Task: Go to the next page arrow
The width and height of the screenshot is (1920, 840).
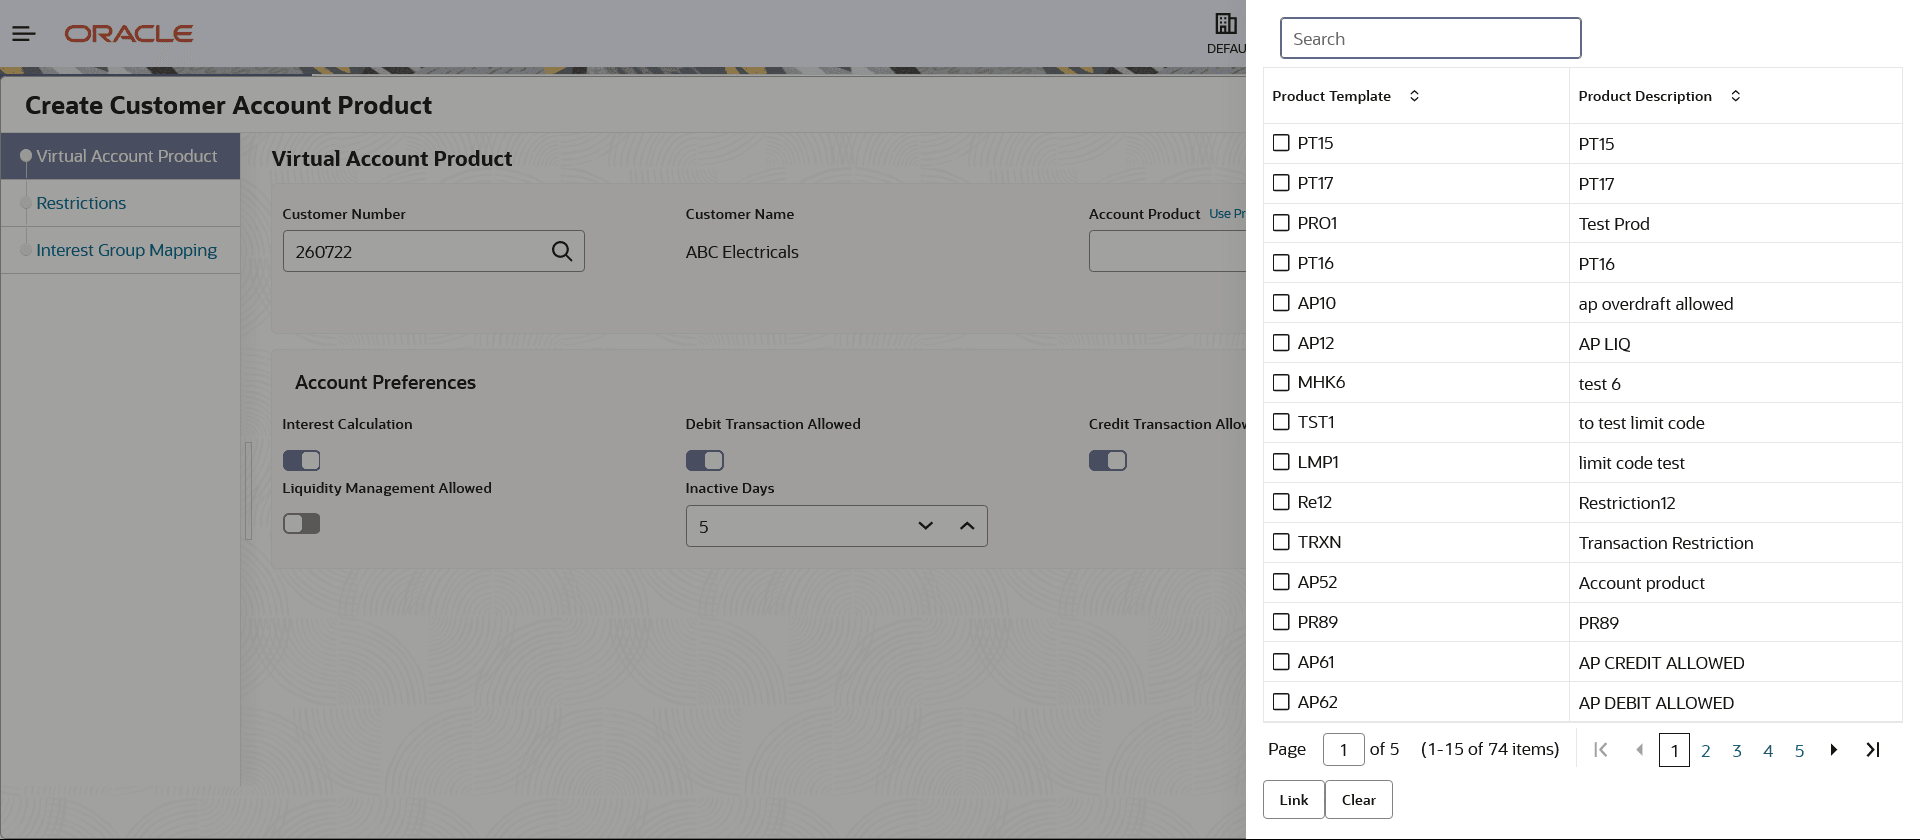Action: (x=1833, y=750)
